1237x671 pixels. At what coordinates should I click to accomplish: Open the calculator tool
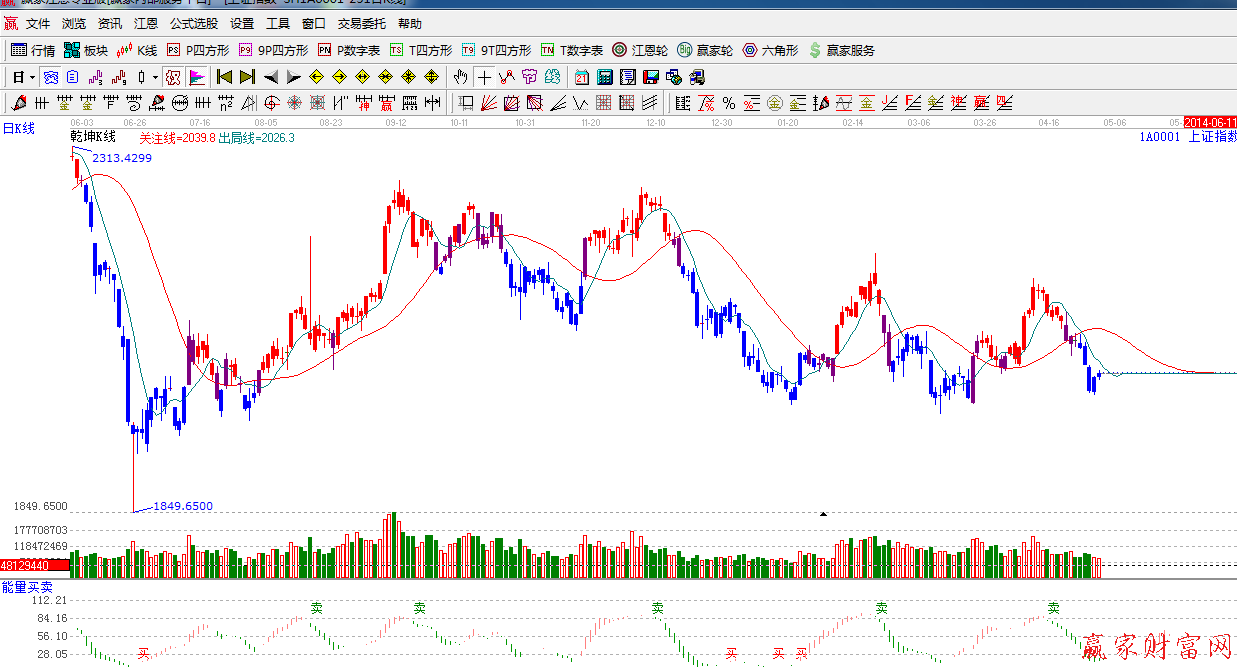(604, 77)
